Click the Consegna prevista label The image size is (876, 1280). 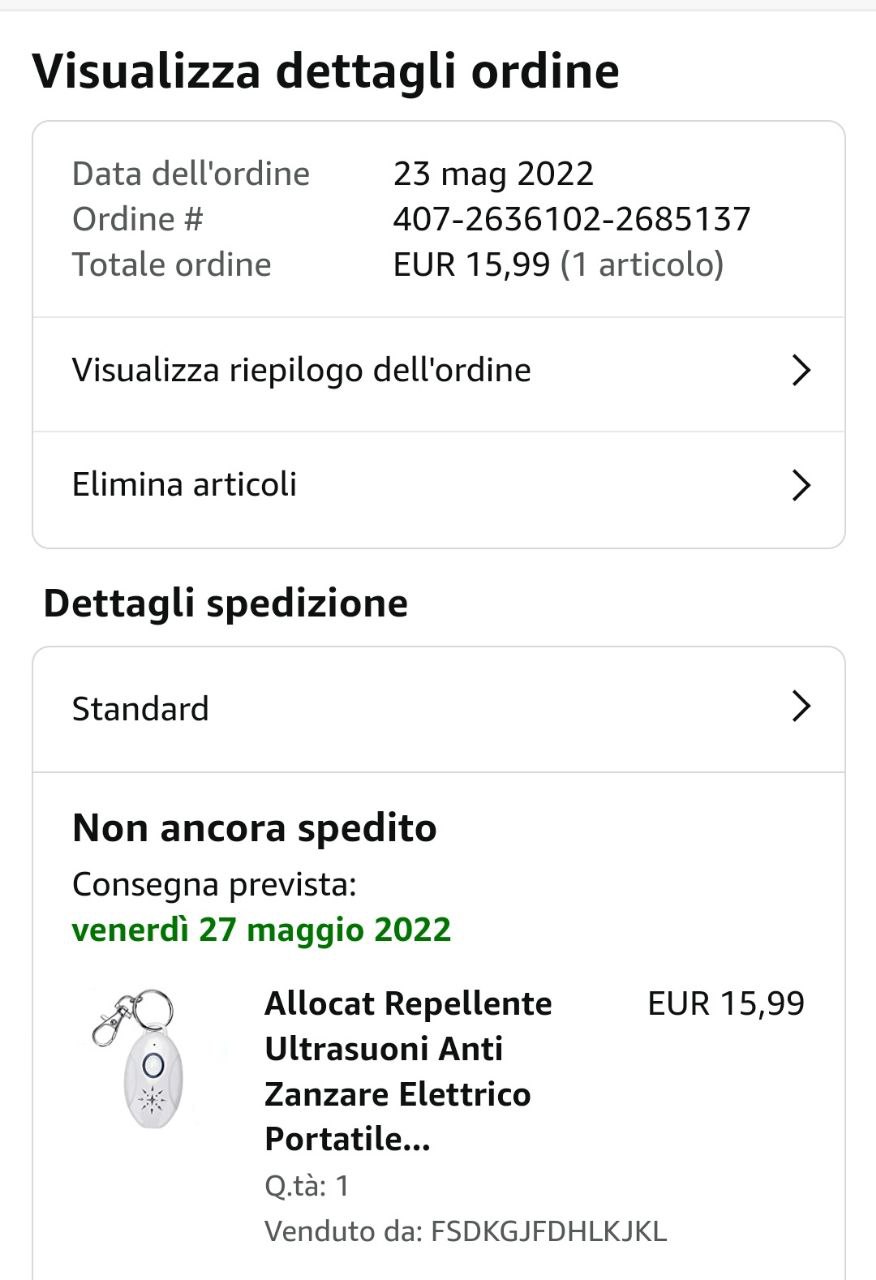pyautogui.click(x=214, y=885)
